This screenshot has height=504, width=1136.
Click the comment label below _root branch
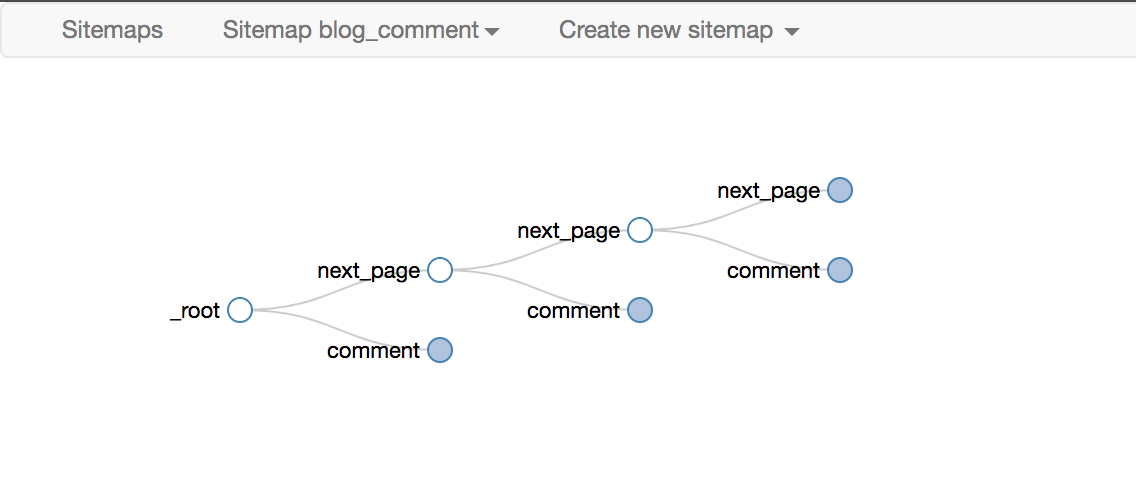click(373, 351)
